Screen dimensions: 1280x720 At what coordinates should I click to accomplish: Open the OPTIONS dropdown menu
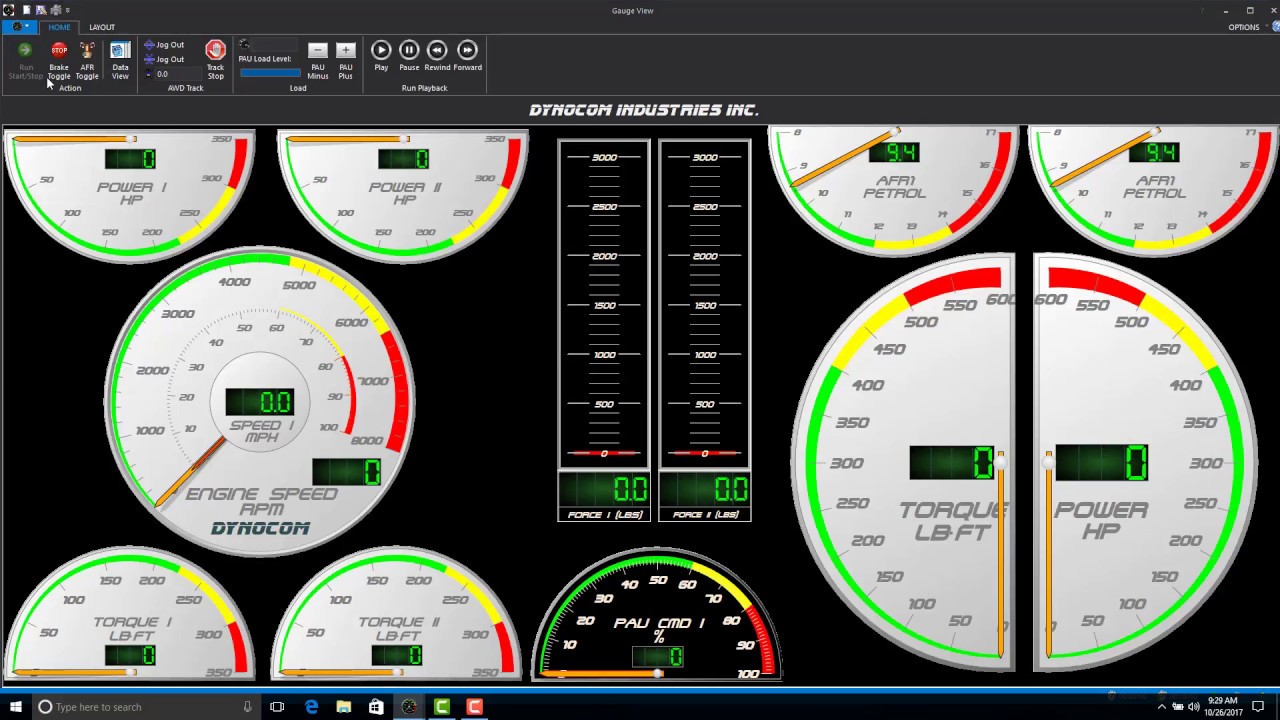1247,27
